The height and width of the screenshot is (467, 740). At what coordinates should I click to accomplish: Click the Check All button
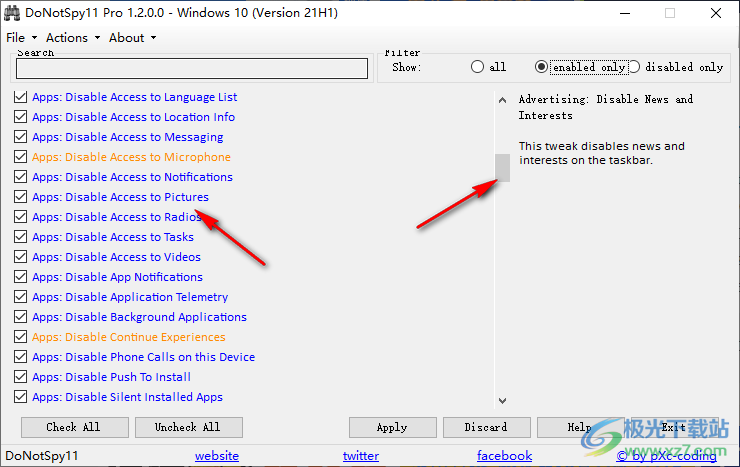pos(75,427)
